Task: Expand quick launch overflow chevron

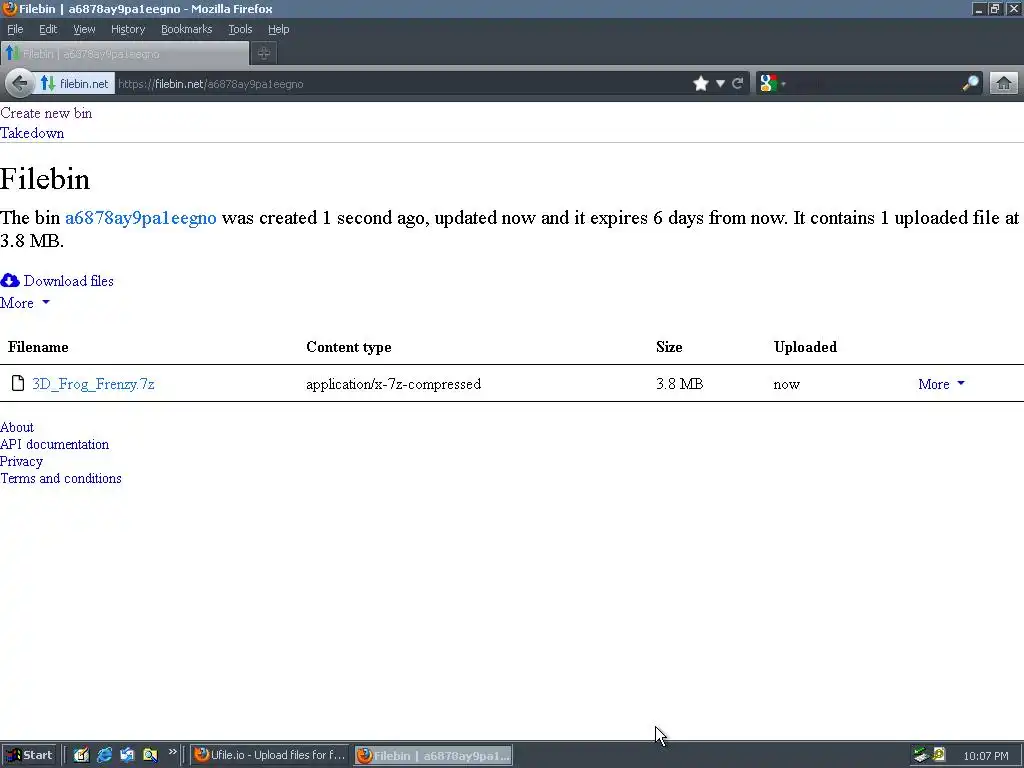Action: pos(172,752)
